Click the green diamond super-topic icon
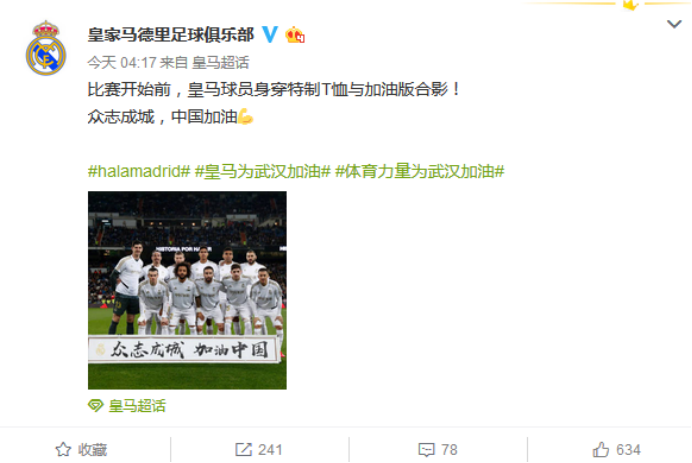 [x=95, y=405]
